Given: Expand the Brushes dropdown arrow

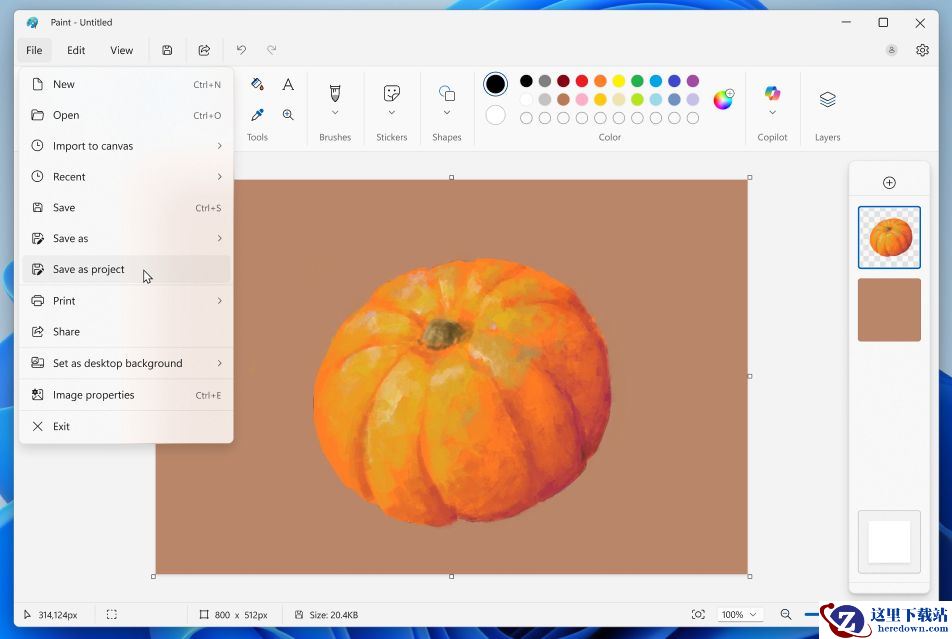Looking at the screenshot, I should 335,113.
